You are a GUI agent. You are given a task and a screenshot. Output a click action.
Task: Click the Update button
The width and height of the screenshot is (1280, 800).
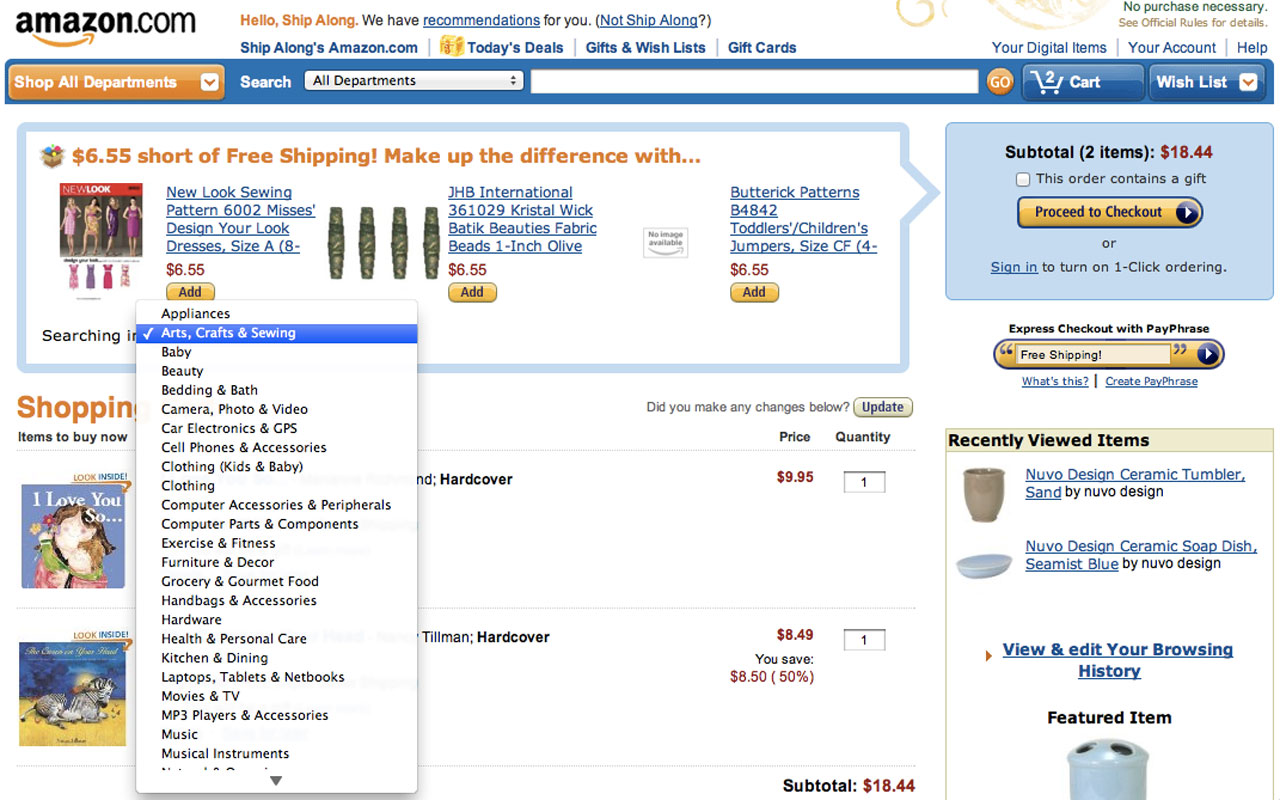(x=883, y=407)
